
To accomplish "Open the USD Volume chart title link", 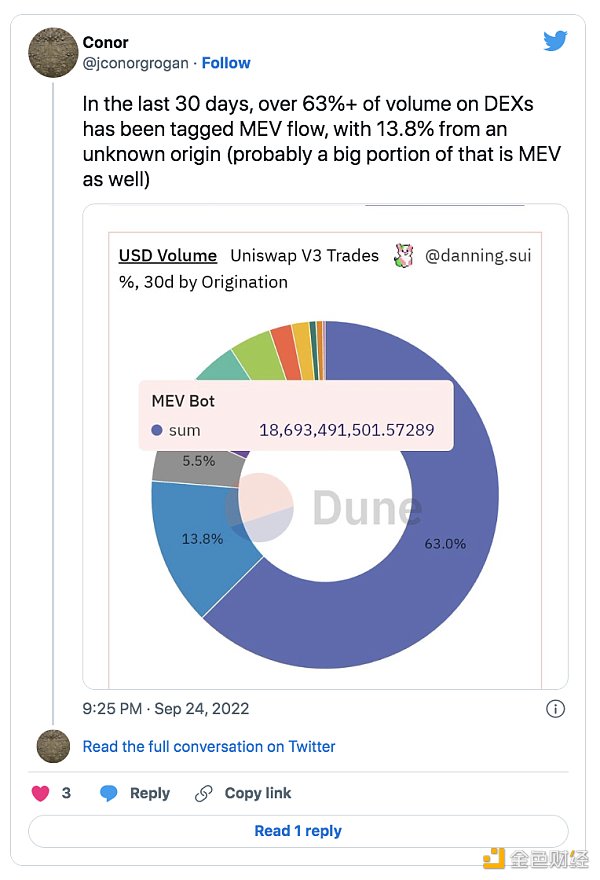I will (x=168, y=255).
